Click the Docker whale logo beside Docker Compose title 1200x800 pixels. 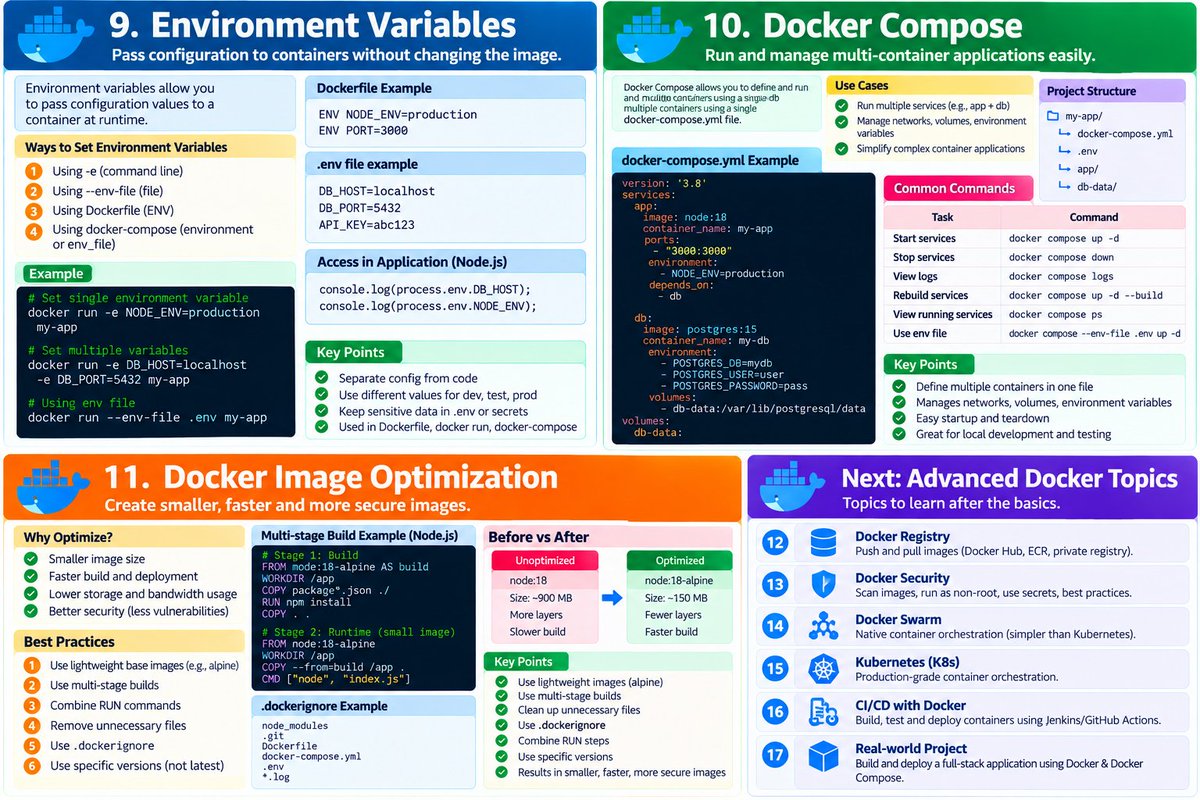[655, 36]
